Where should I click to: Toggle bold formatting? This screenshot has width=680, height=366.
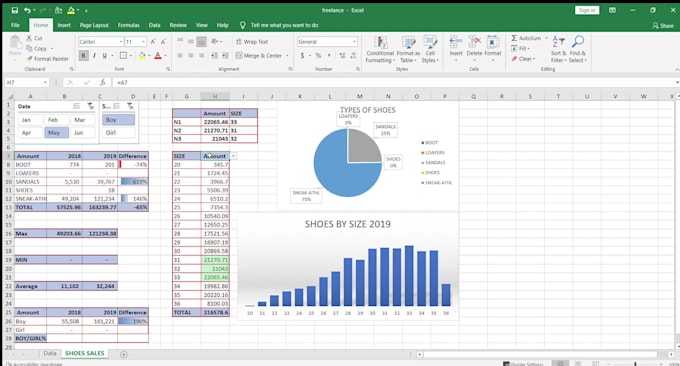tap(83, 56)
